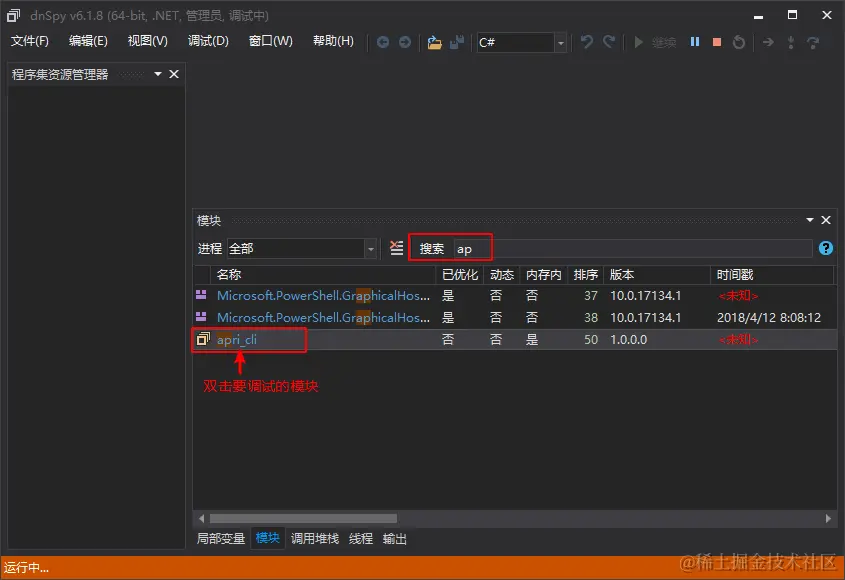The image size is (845, 580).
Task: Click the order value 50 cell
Action: point(591,340)
